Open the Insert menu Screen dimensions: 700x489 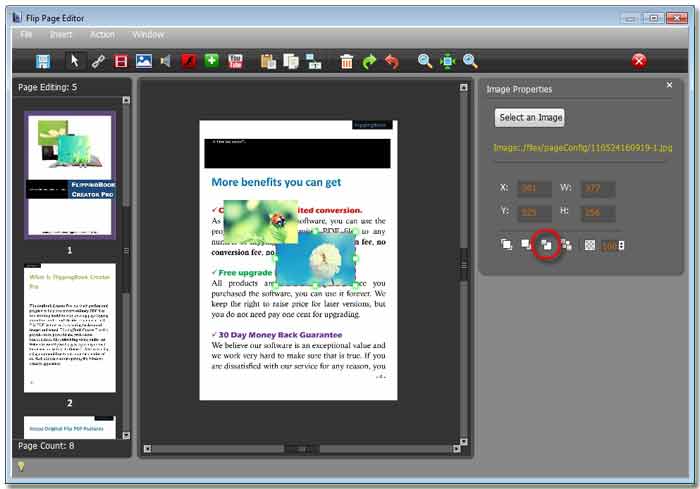tap(61, 35)
